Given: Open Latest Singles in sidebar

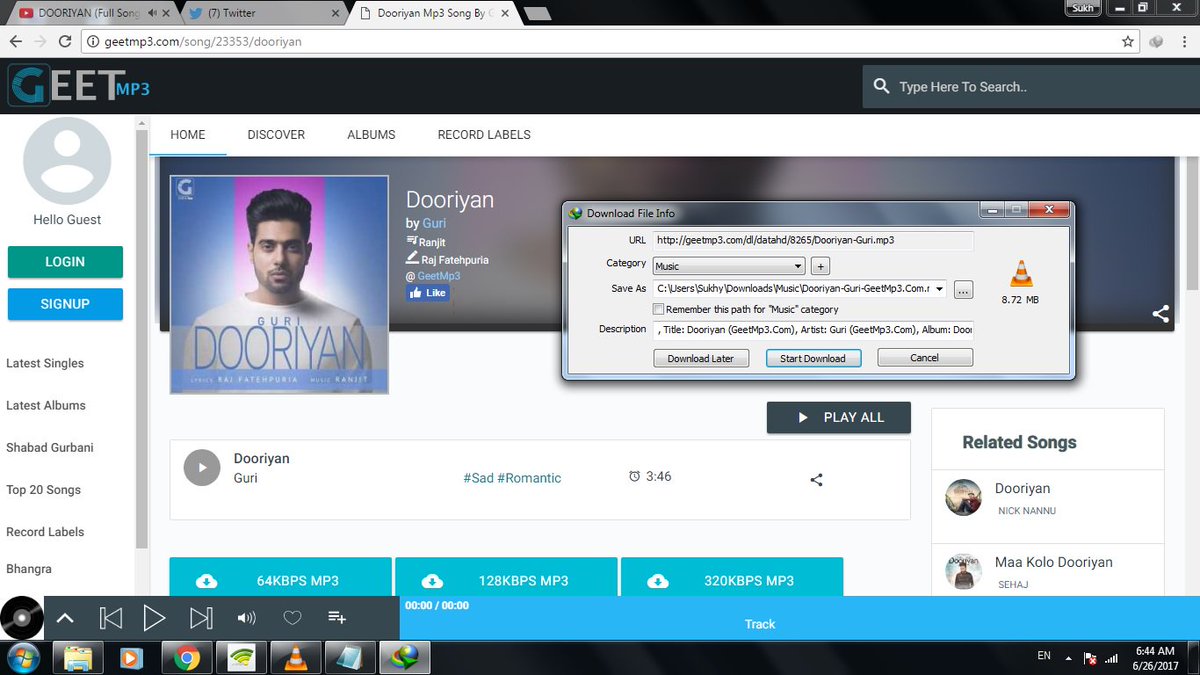Looking at the screenshot, I should point(45,364).
